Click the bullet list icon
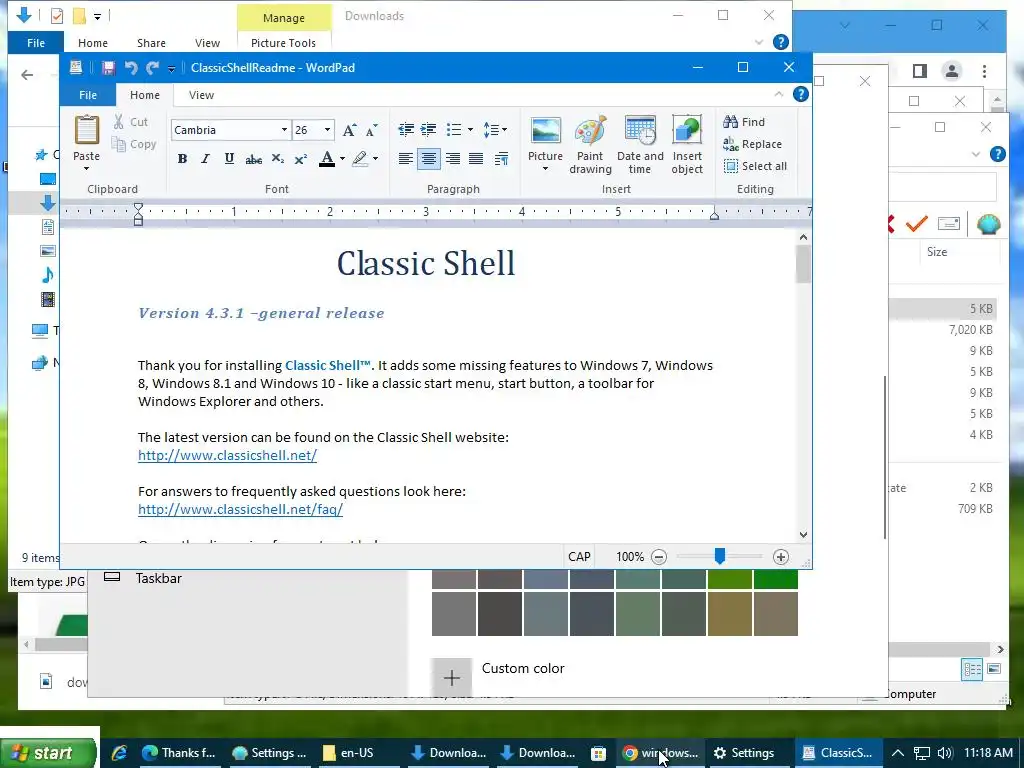The image size is (1024, 768). point(454,129)
